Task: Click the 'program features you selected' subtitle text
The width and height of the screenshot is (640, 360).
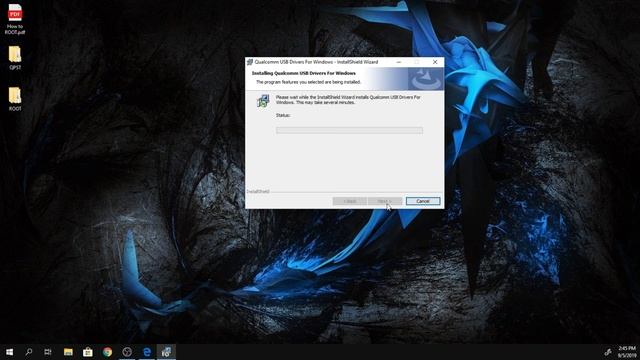Action: (309, 82)
